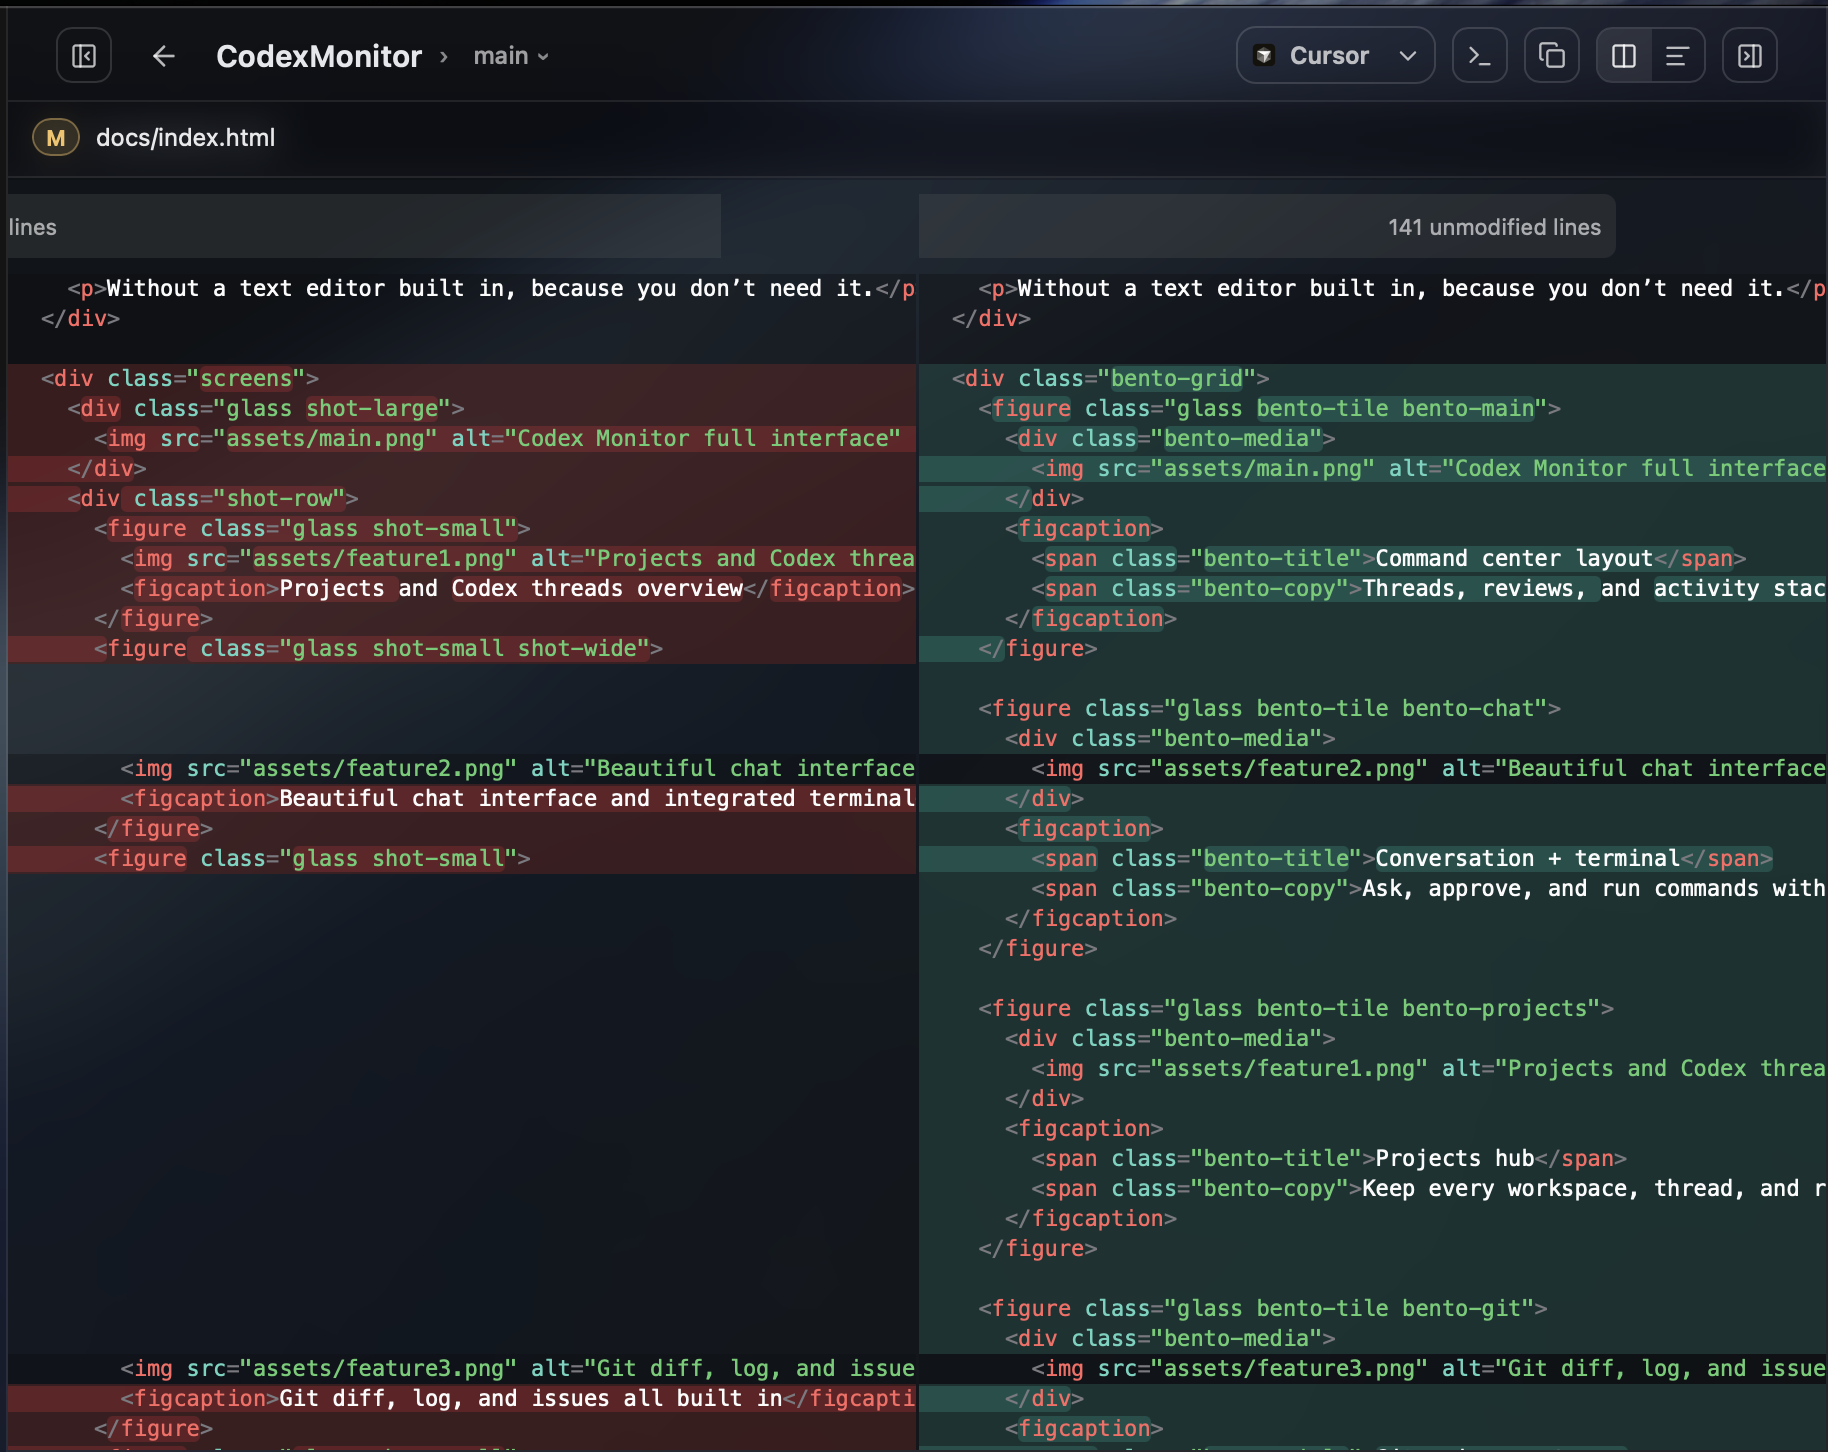The height and width of the screenshot is (1452, 1828).
Task: Select the split diff view icon
Action: click(1622, 55)
